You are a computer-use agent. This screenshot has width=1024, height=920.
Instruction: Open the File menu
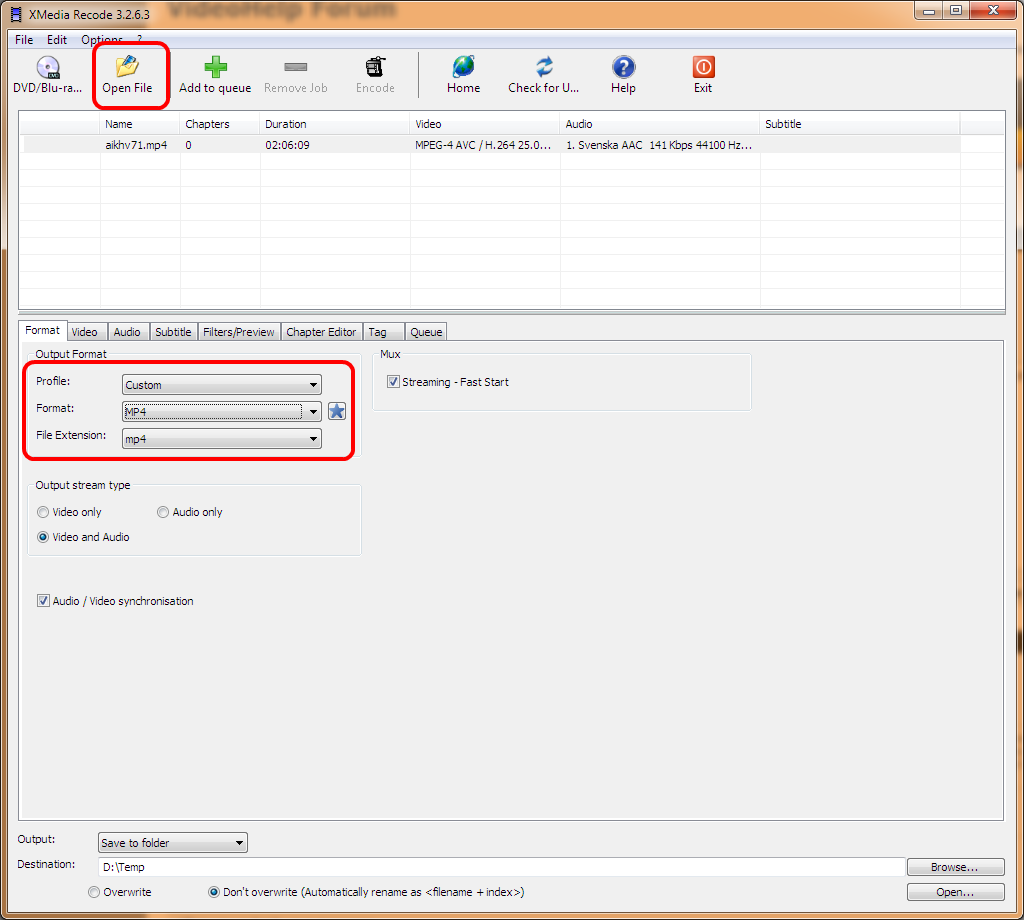[x=24, y=40]
